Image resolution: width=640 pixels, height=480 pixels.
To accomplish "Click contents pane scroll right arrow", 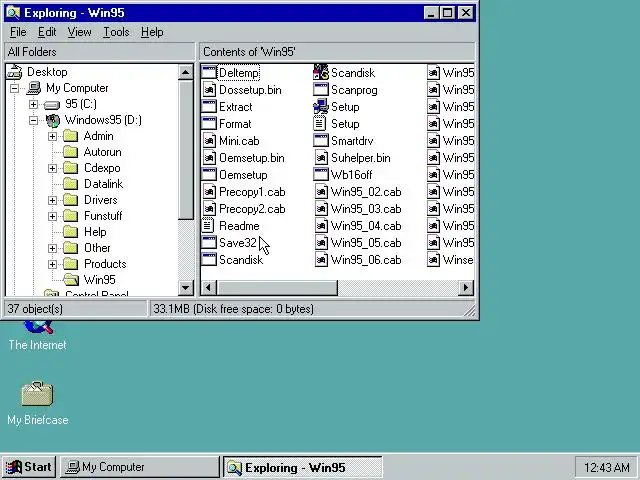I will pyautogui.click(x=466, y=288).
